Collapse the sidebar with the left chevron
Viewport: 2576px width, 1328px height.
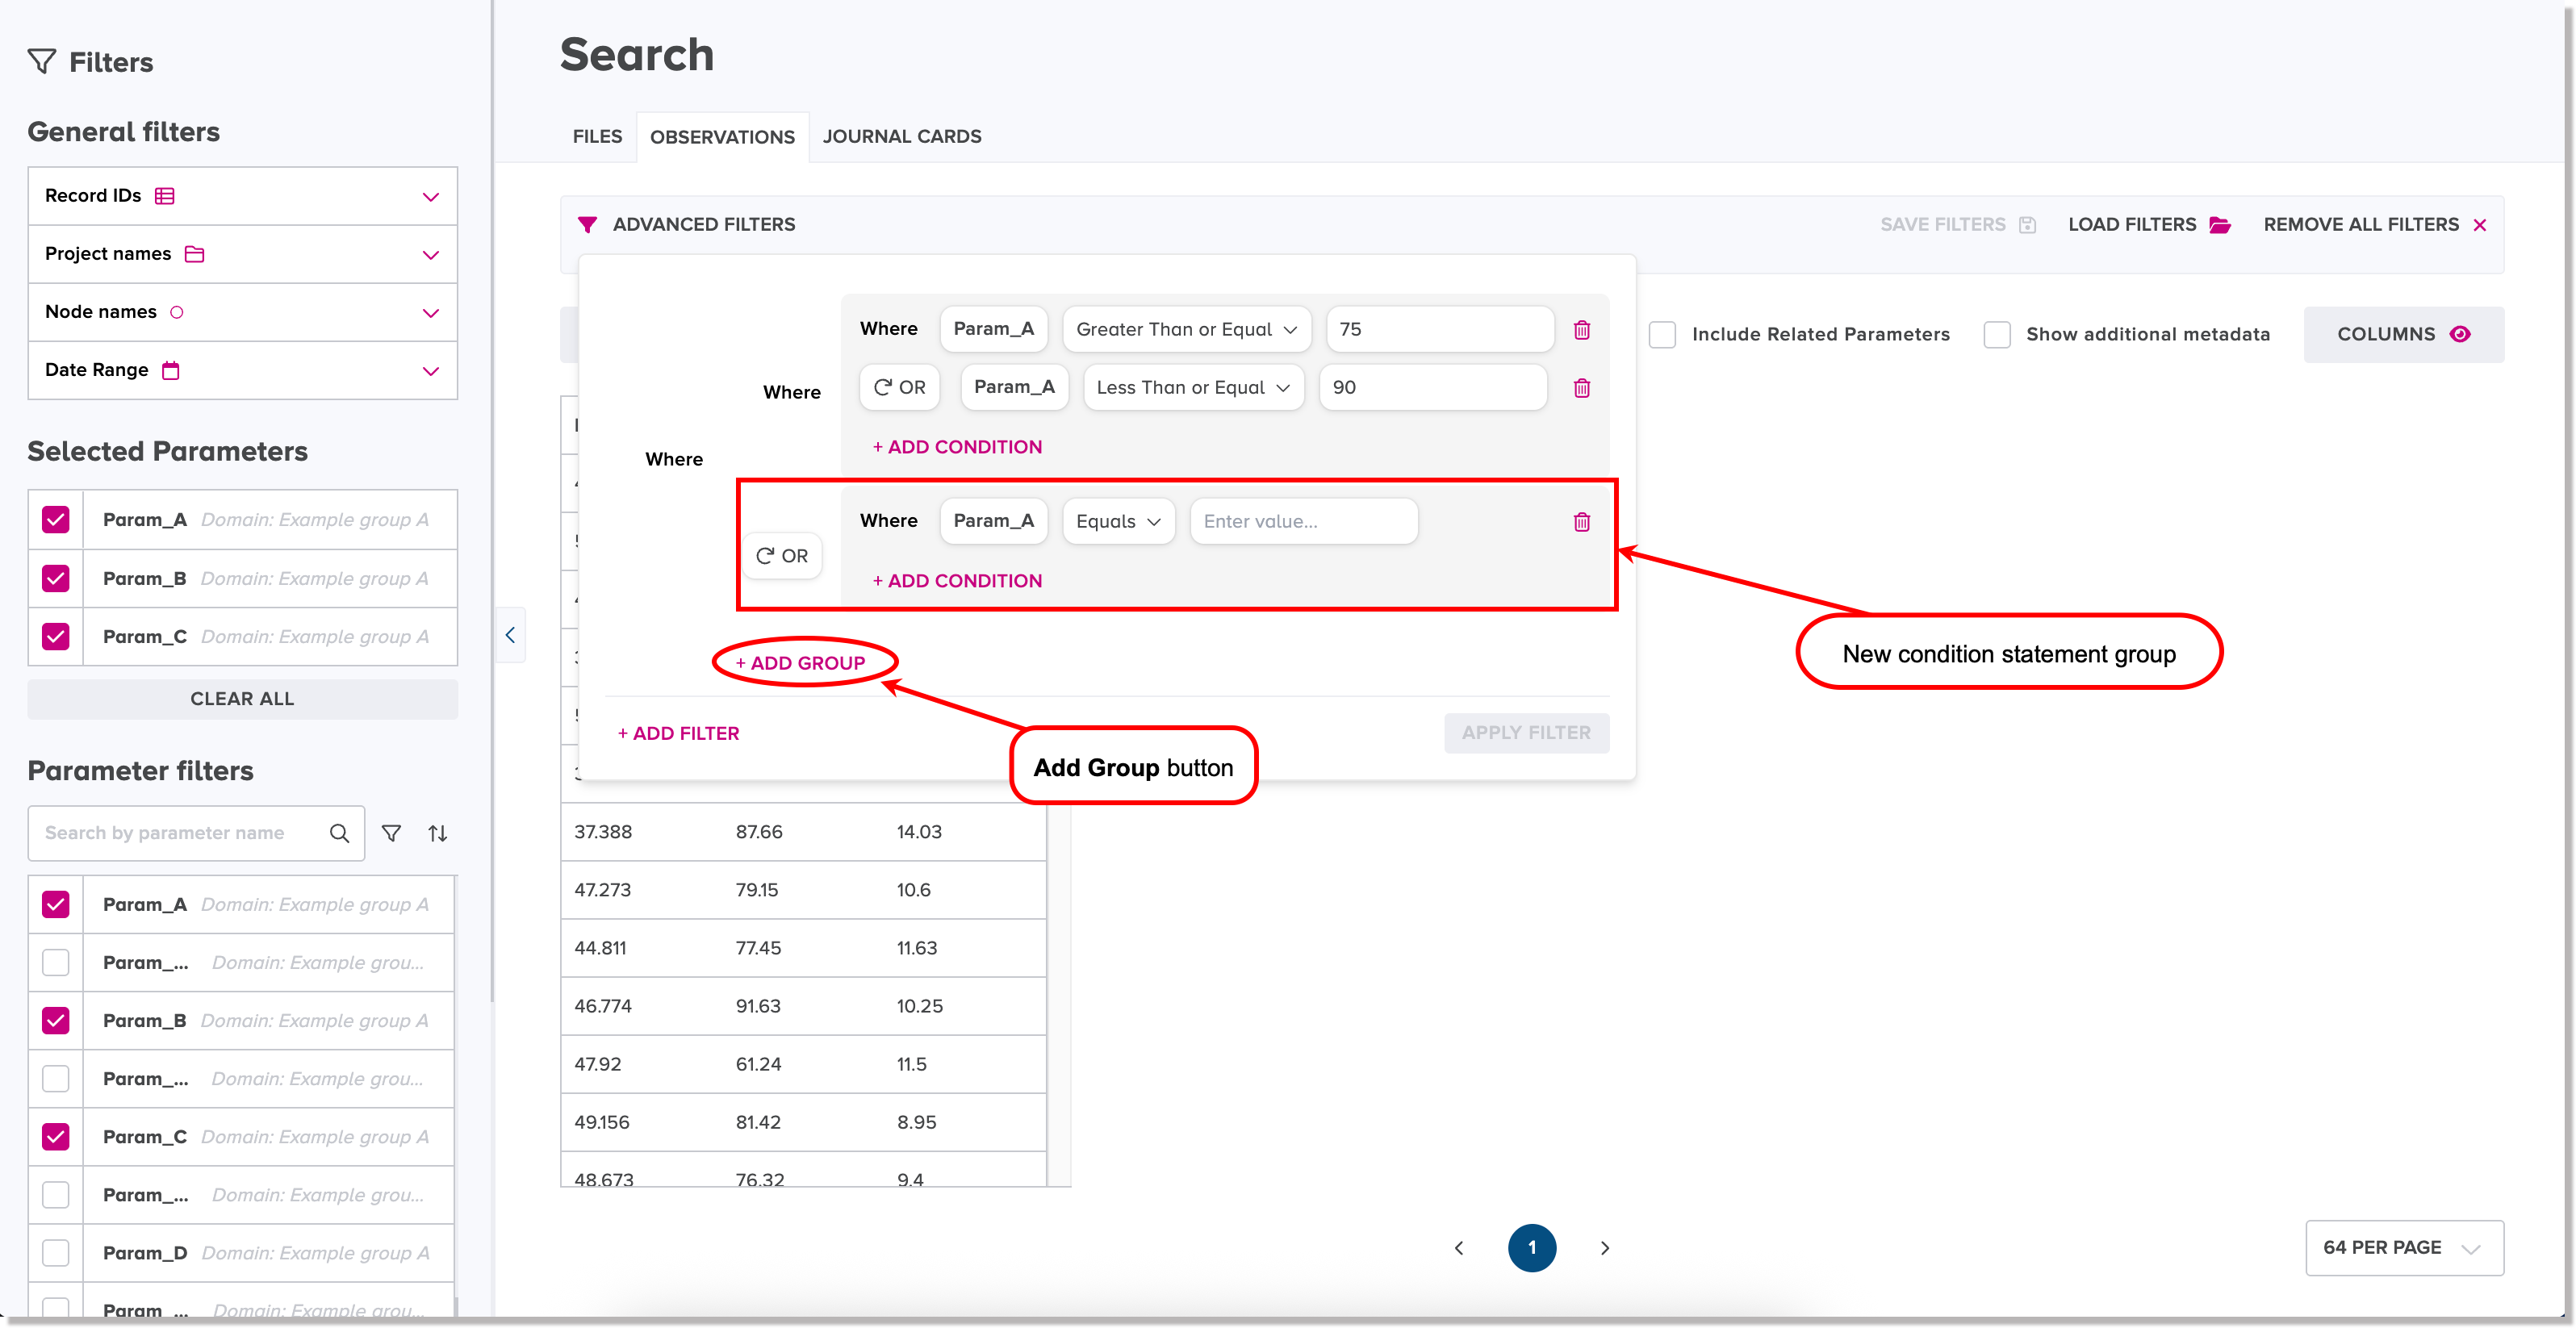tap(510, 635)
